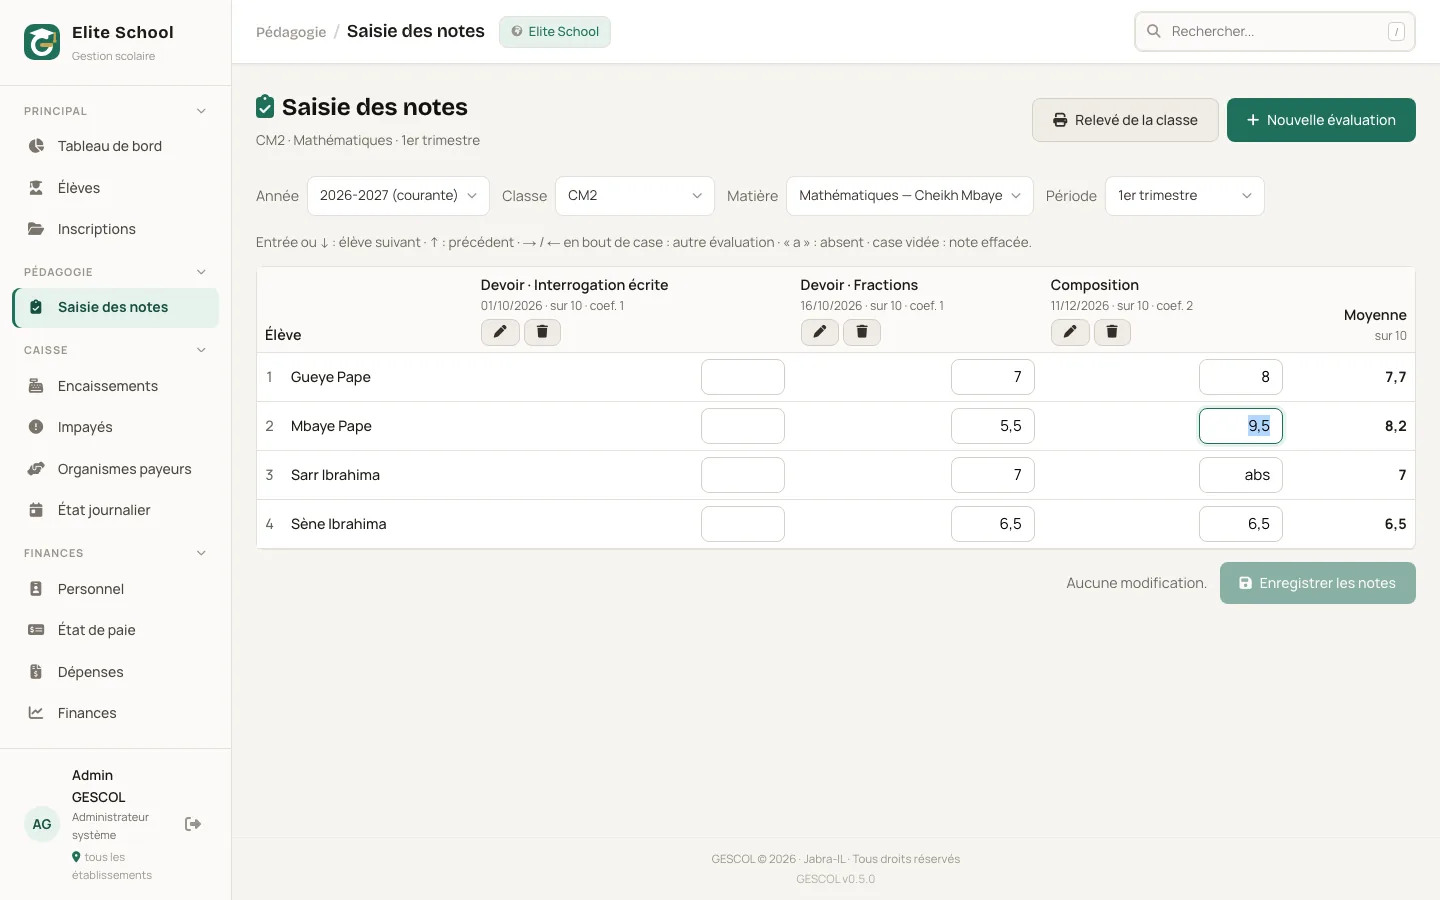This screenshot has width=1440, height=900.
Task: Open Inscriptions page
Action: (x=116, y=229)
